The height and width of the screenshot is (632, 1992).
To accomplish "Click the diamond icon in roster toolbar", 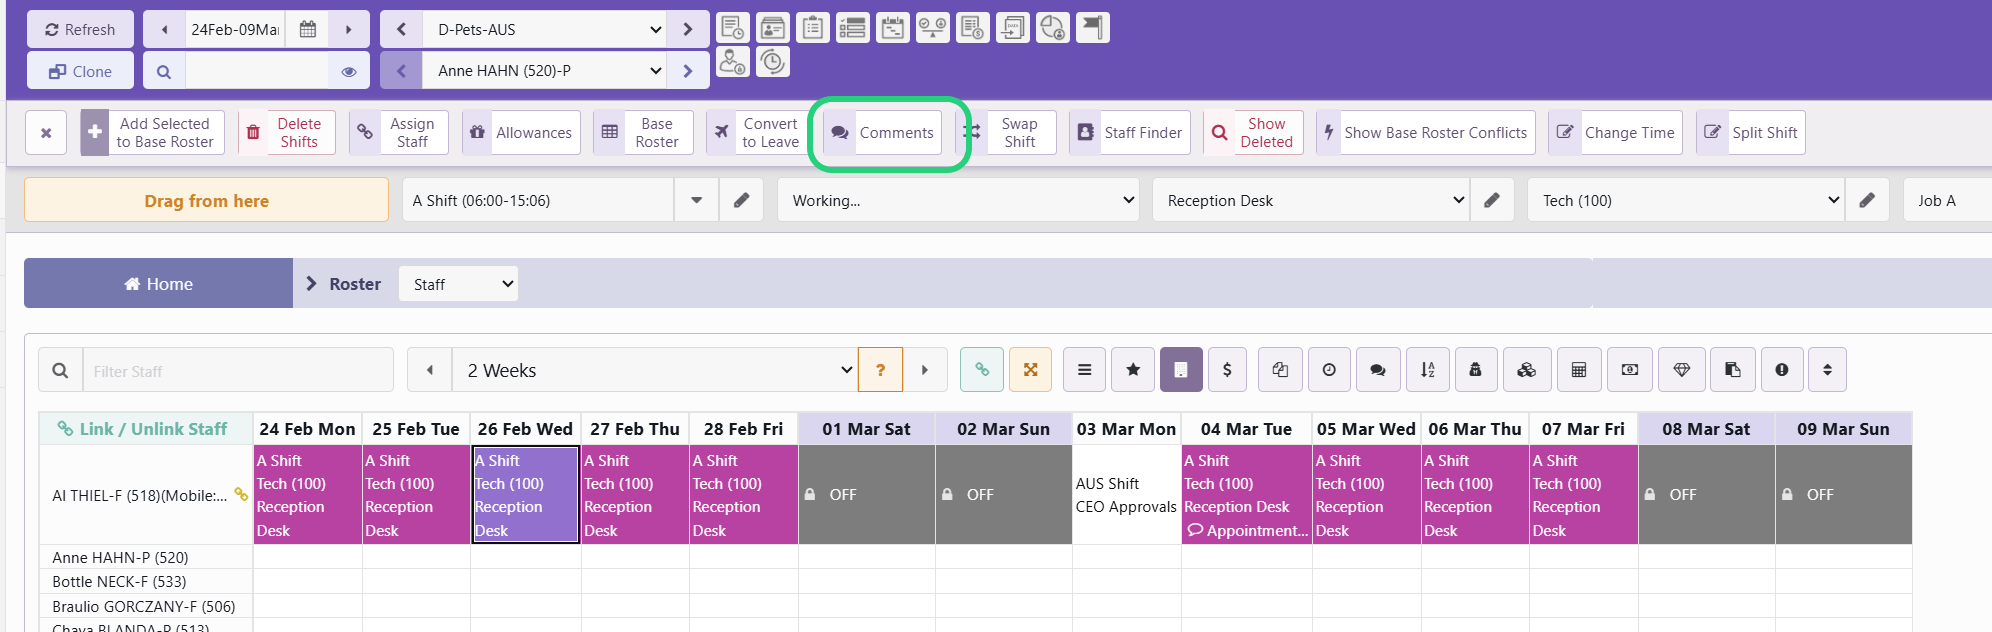I will coord(1682,370).
